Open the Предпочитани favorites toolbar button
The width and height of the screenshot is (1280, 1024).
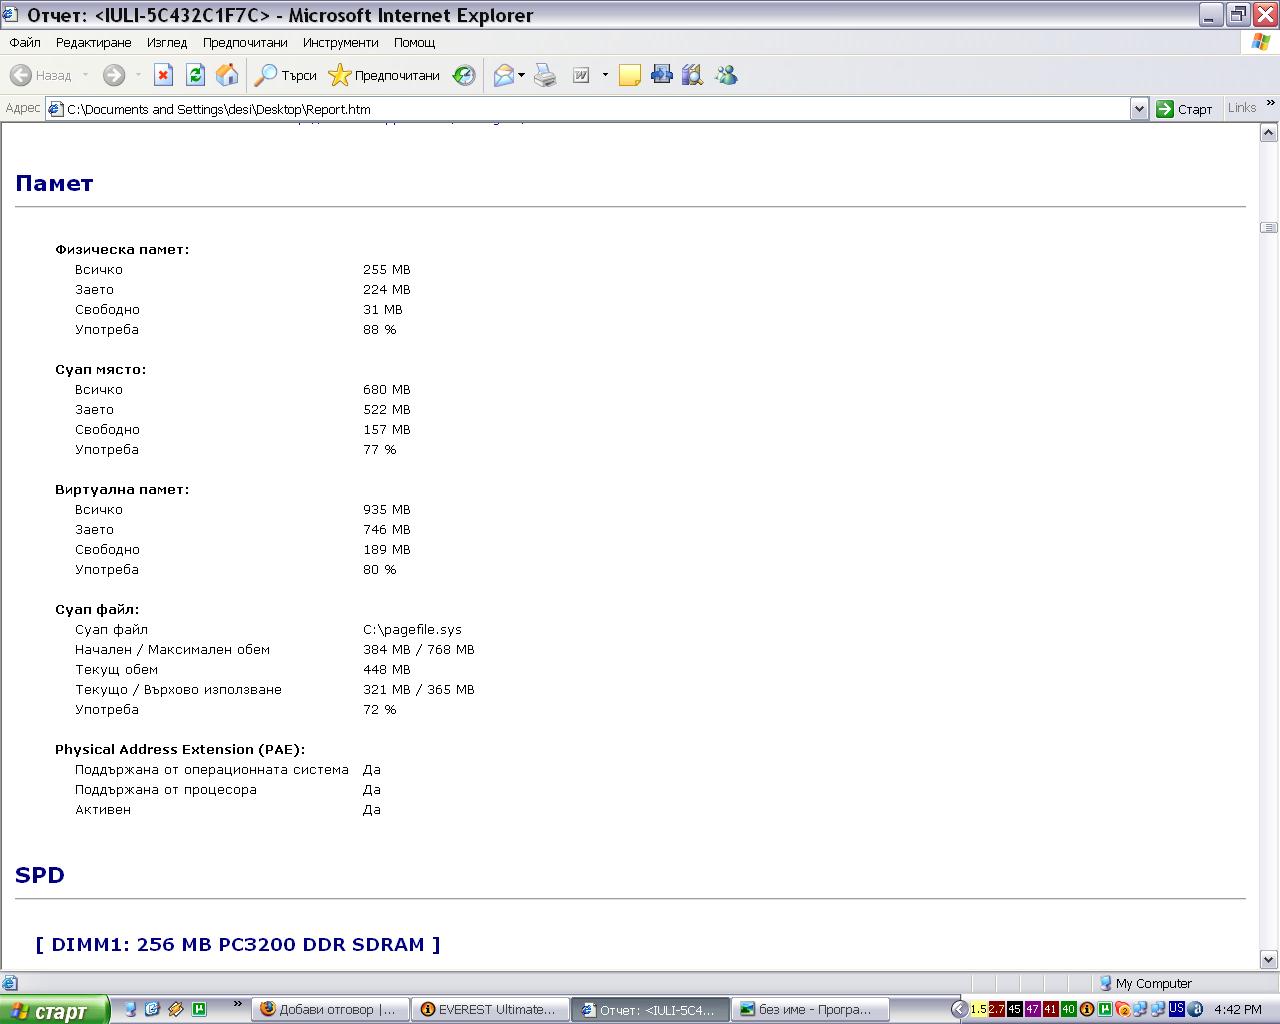(385, 75)
